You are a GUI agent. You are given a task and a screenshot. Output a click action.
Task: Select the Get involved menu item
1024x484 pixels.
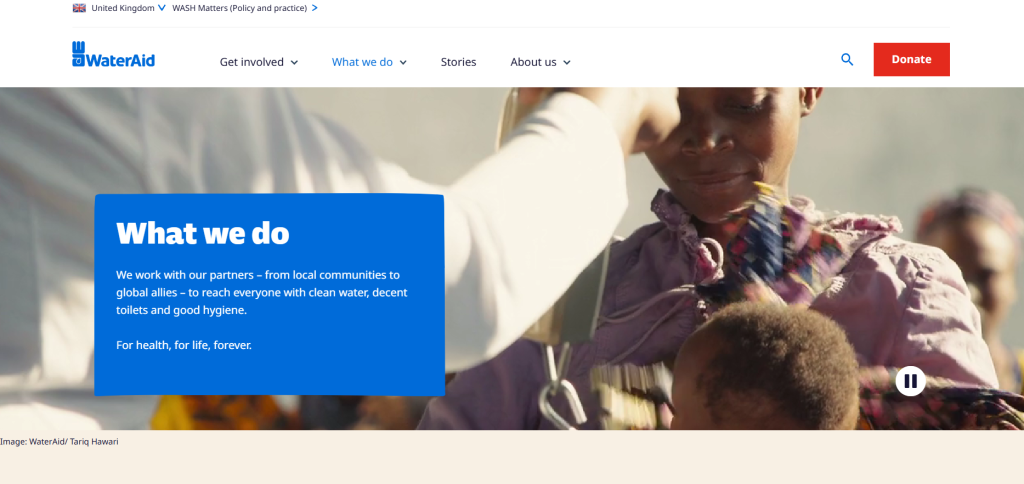pyautogui.click(x=251, y=62)
